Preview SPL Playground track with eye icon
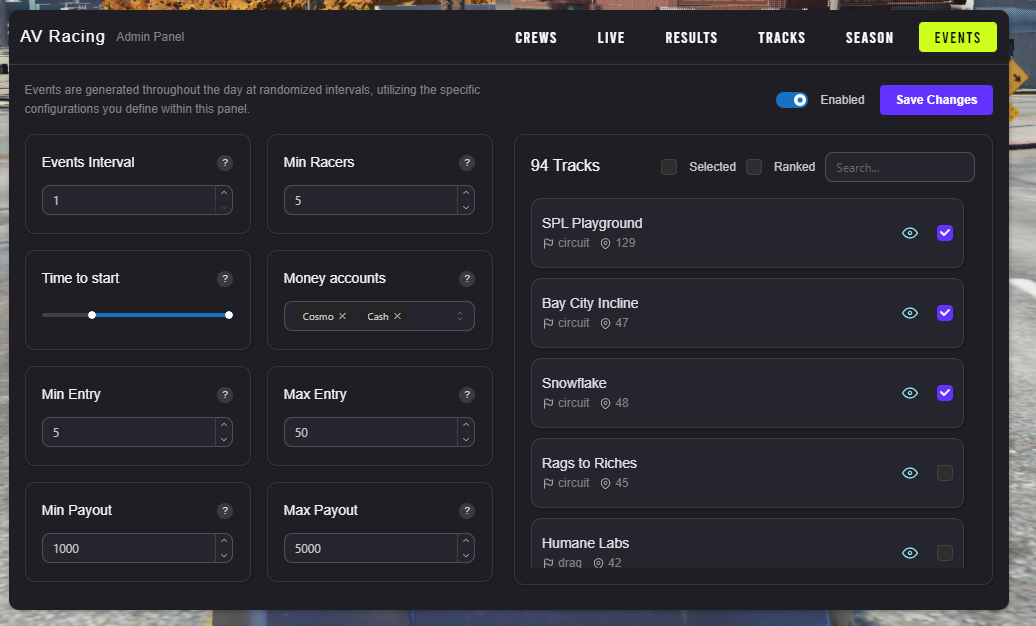Image resolution: width=1036 pixels, height=626 pixels. 910,233
